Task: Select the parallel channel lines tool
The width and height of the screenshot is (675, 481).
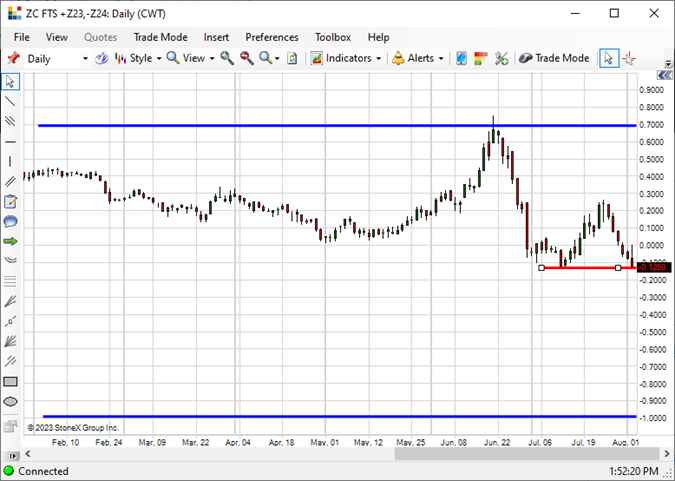Action: 10,121
